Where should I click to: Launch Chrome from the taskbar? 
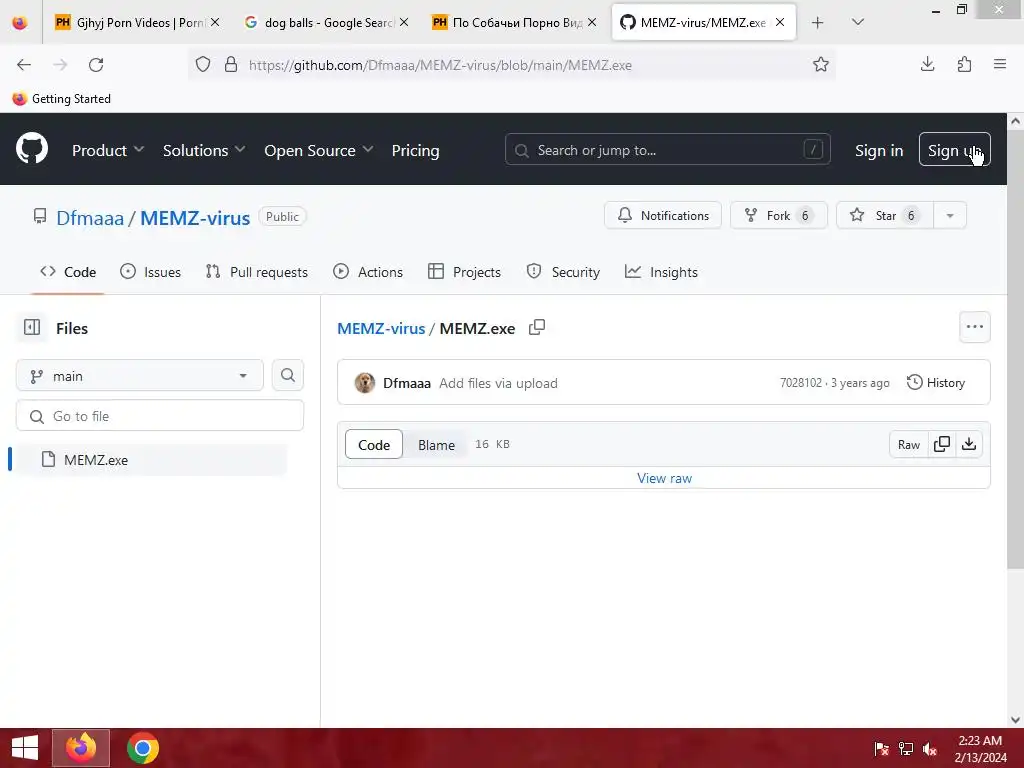point(142,748)
